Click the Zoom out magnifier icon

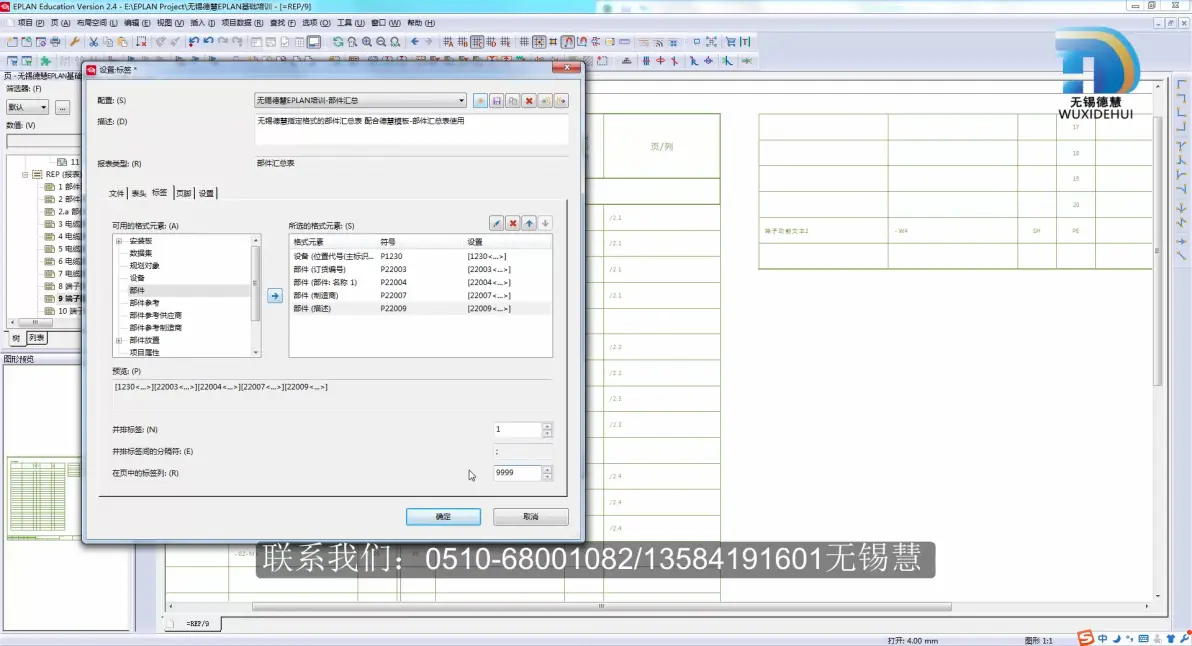pos(381,42)
